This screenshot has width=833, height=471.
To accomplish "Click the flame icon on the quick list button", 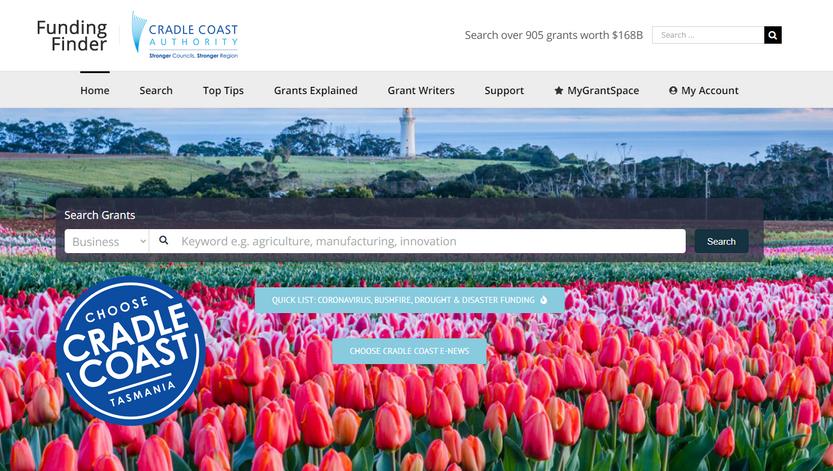I will 543,300.
